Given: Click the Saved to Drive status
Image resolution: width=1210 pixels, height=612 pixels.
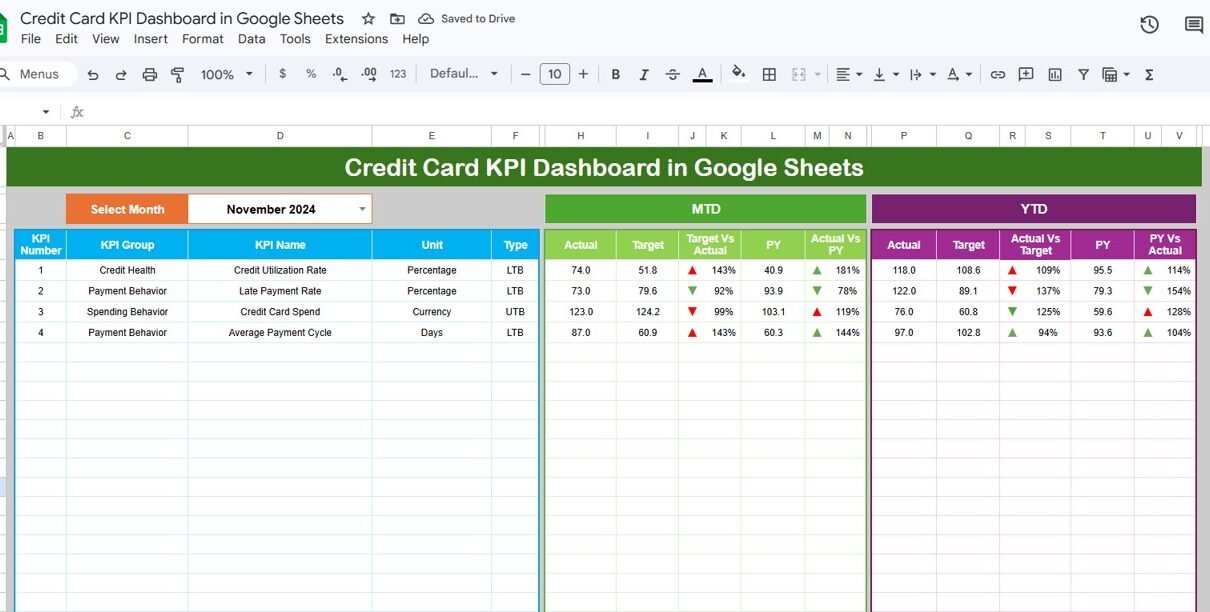Looking at the screenshot, I should tap(467, 19).
